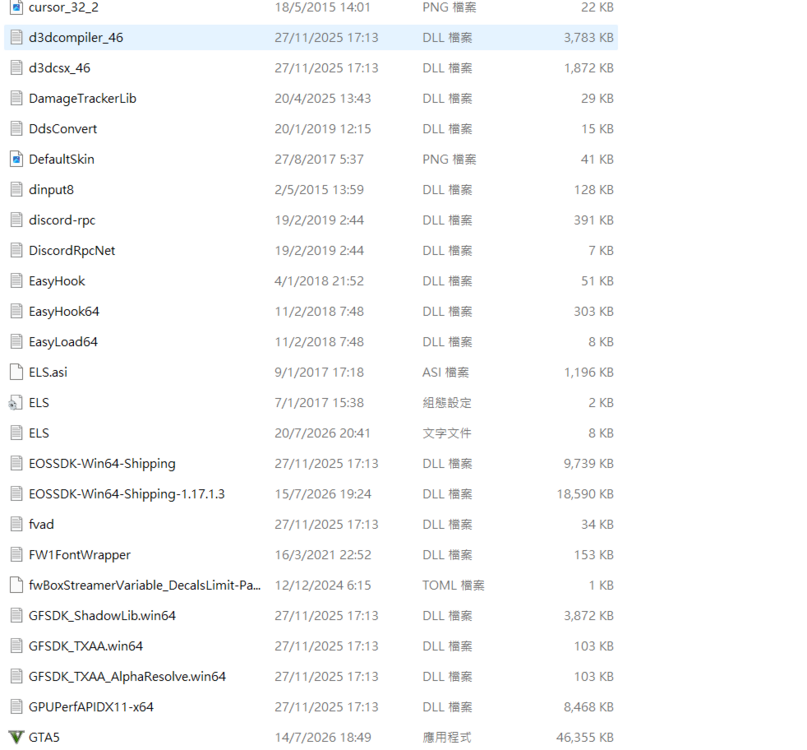This screenshot has width=807, height=750.
Task: Select the ELS.asi file name
Action: click(48, 372)
